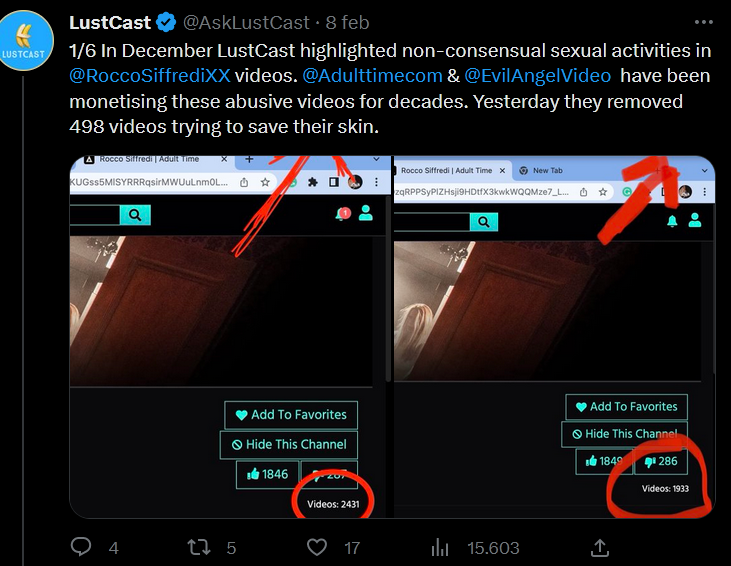Toggle Add To Favorites in left screenshot
The height and width of the screenshot is (566, 731).
tap(291, 415)
